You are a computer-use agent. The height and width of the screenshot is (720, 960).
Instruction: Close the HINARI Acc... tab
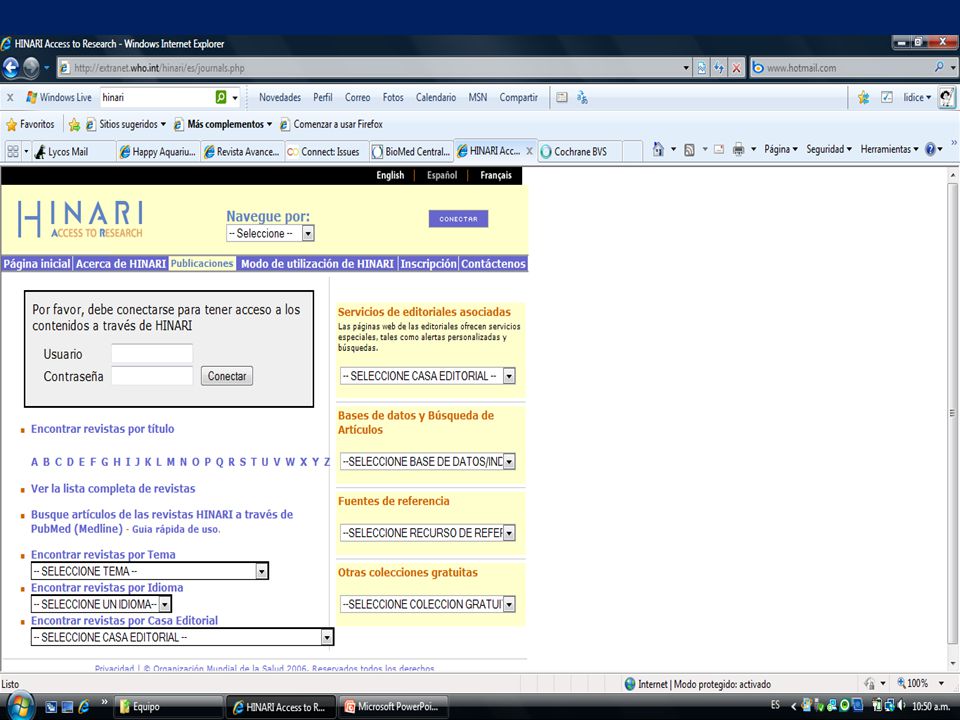pyautogui.click(x=530, y=151)
